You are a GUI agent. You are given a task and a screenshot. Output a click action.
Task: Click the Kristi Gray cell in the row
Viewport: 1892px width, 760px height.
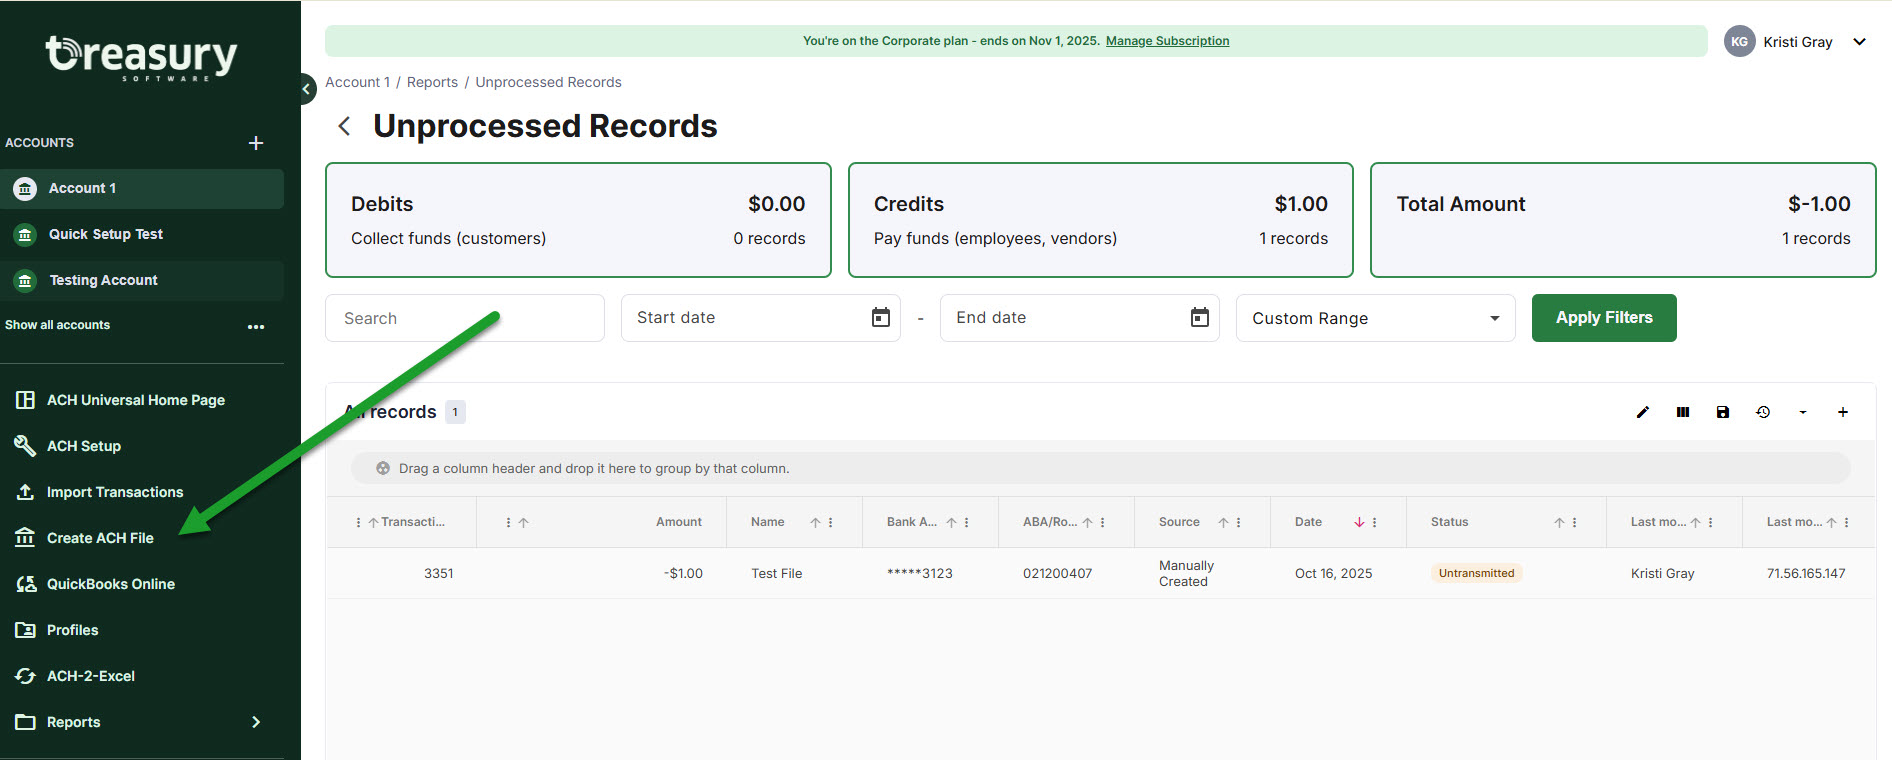(x=1663, y=574)
